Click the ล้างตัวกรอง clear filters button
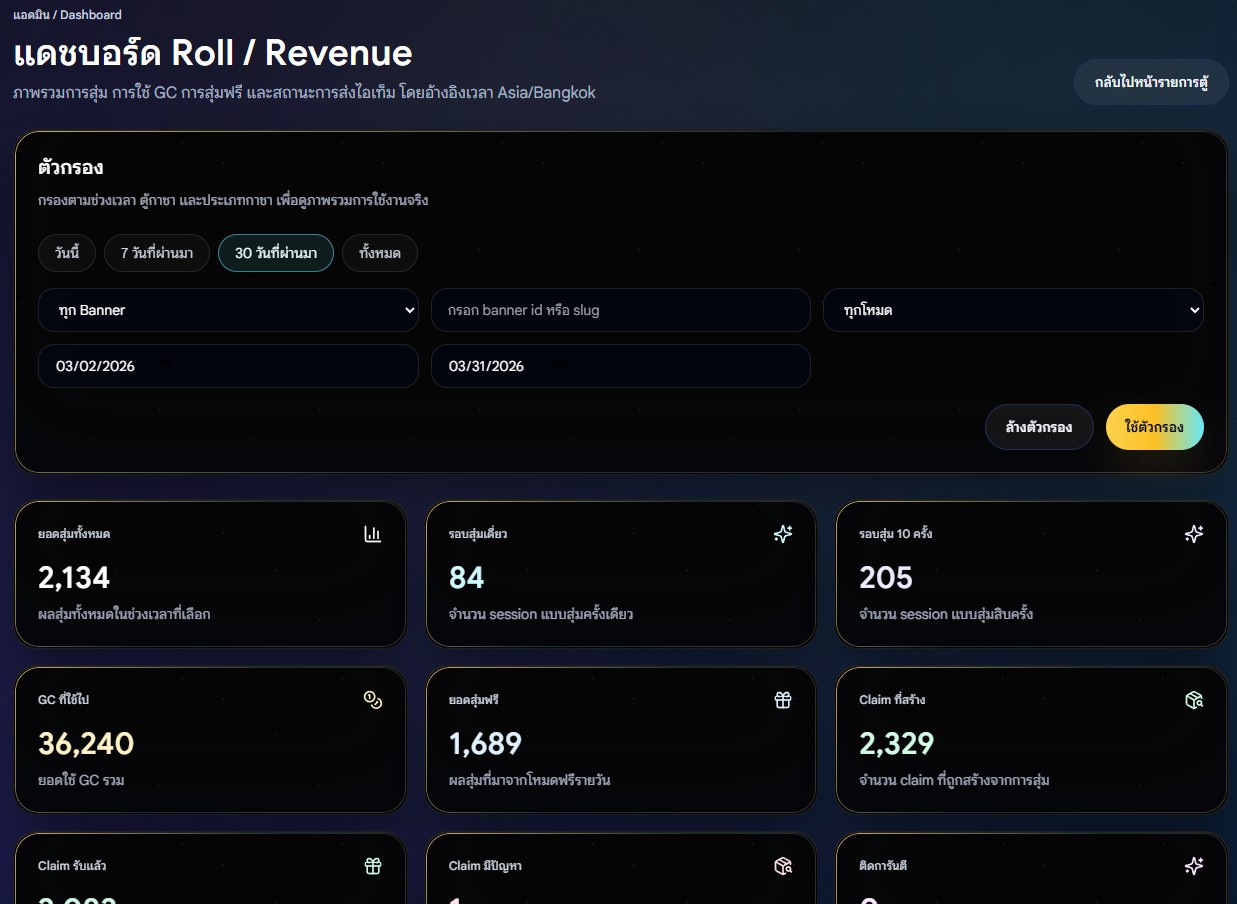The height and width of the screenshot is (904, 1237). pos(1039,427)
